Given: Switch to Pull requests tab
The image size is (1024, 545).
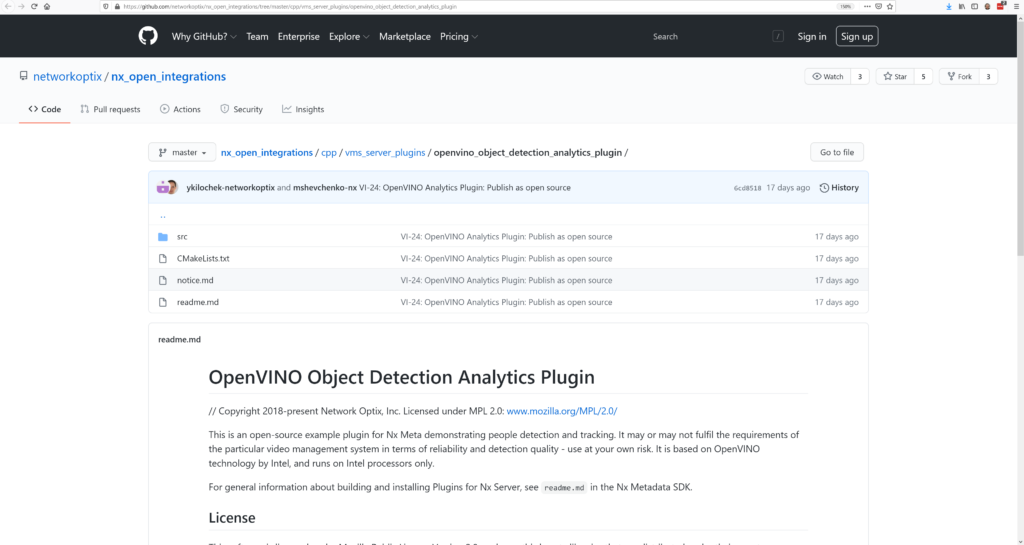Looking at the screenshot, I should 110,109.
